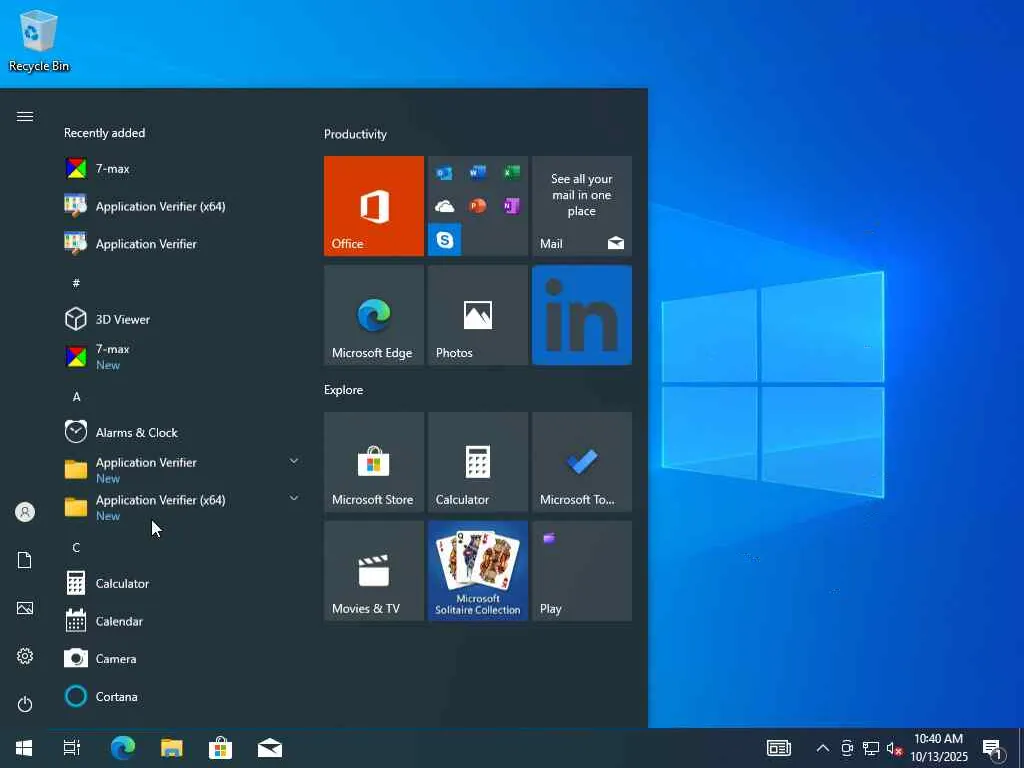Open the Office tile
The height and width of the screenshot is (768, 1024).
pyautogui.click(x=373, y=205)
